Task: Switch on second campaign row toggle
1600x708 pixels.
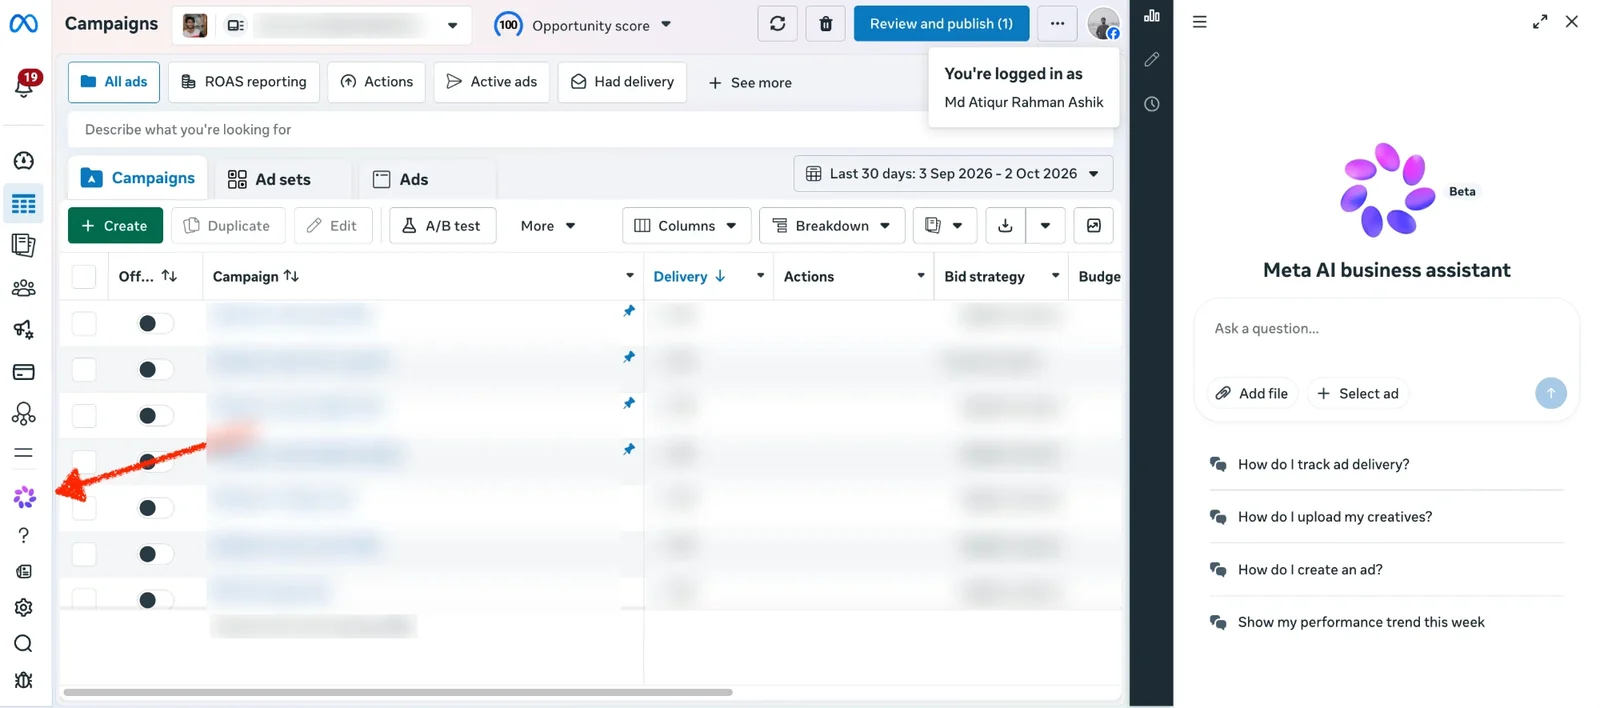Action: tap(154, 369)
